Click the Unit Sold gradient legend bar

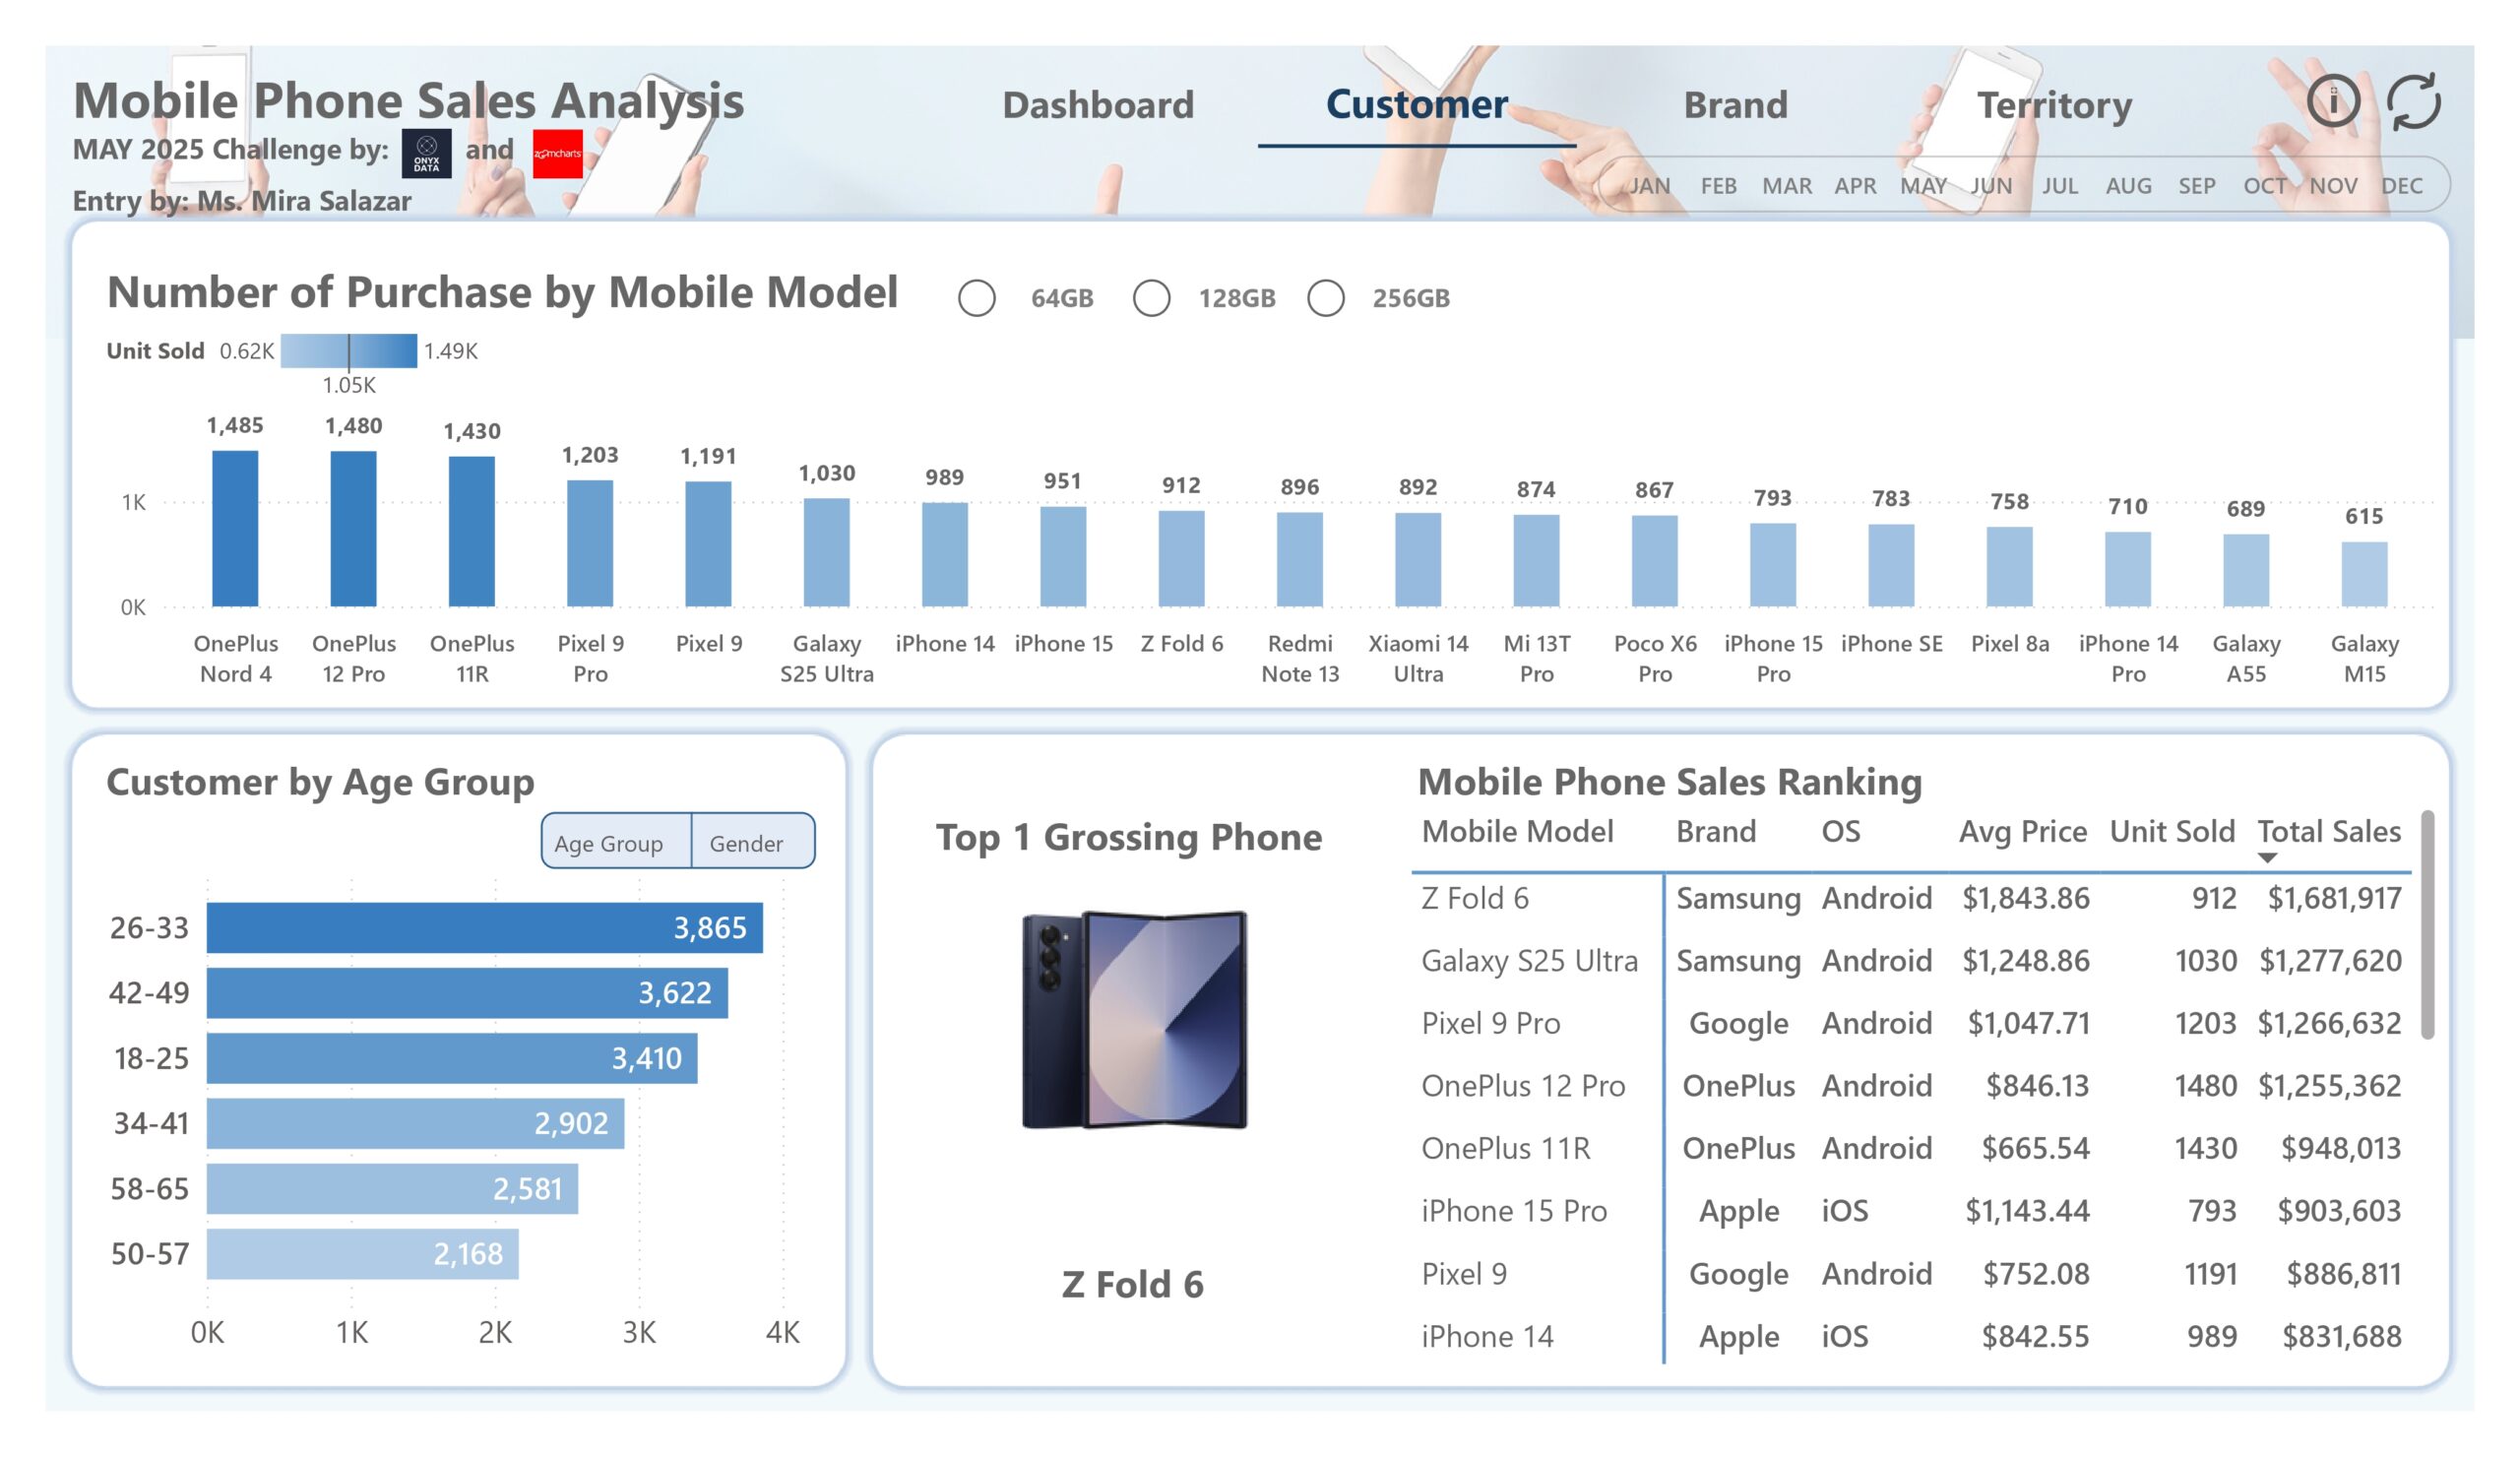tap(348, 351)
